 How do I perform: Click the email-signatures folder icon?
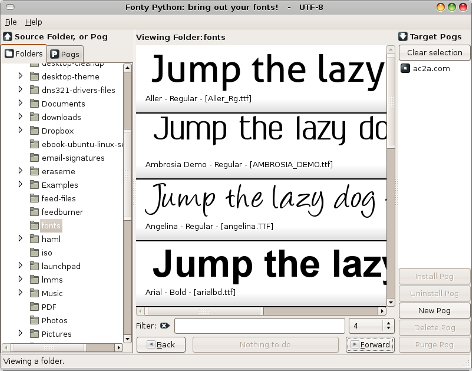(34, 158)
